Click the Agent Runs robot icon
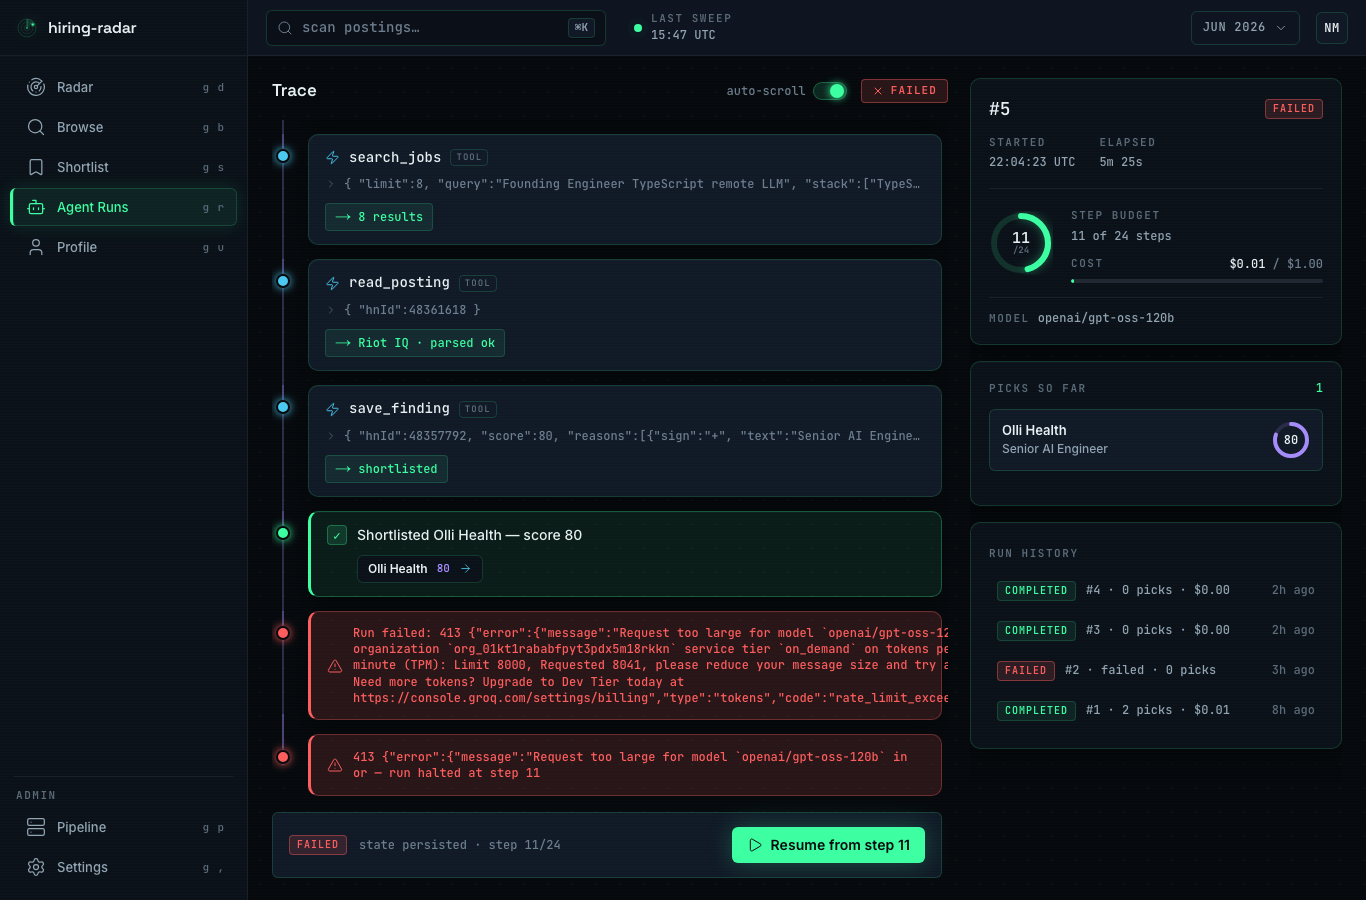 click(36, 207)
